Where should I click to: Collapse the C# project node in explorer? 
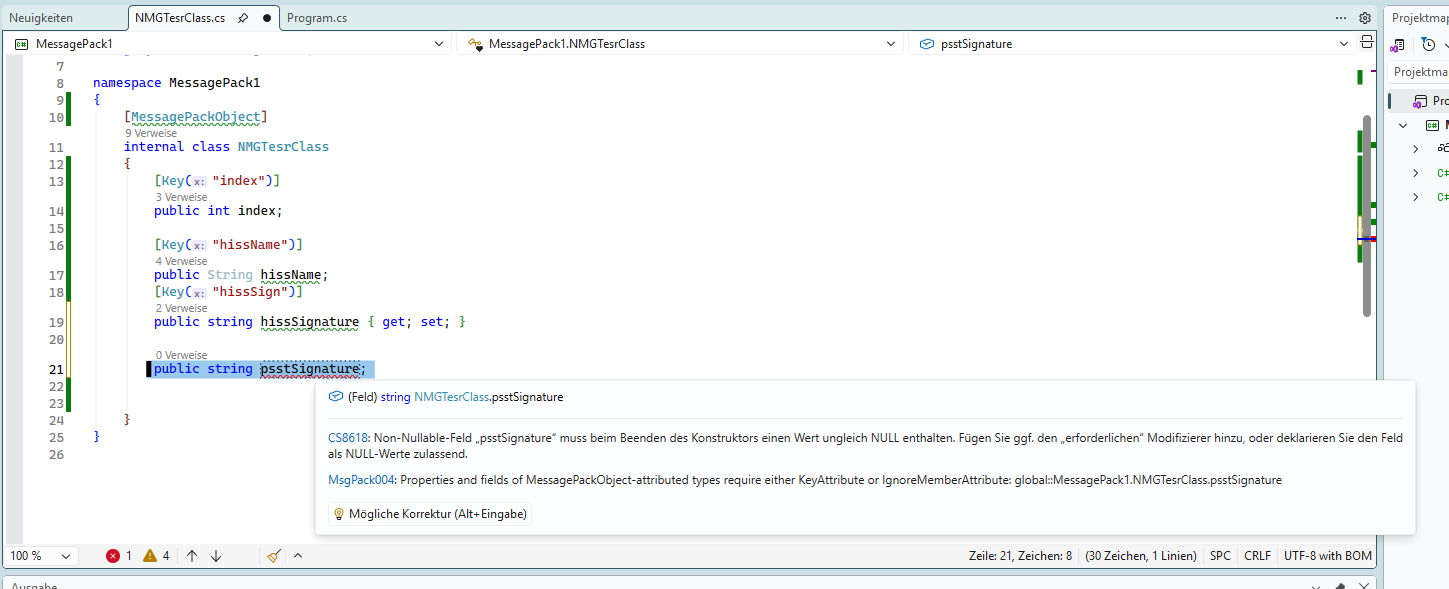(x=1403, y=125)
